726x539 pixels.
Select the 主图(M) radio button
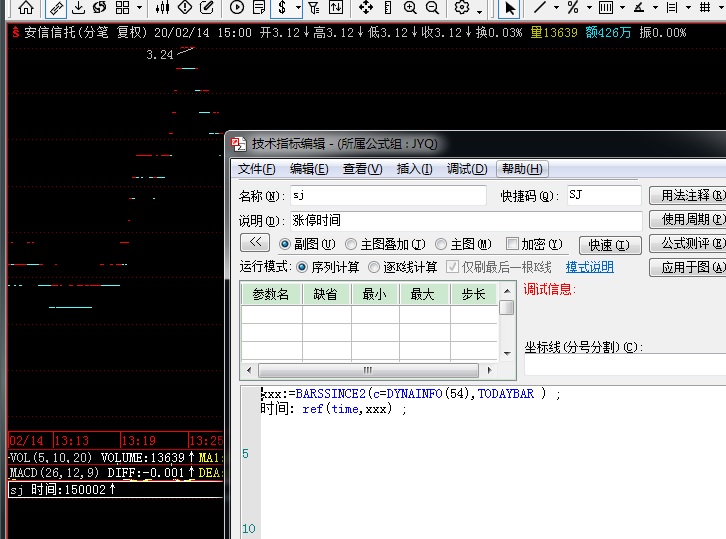441,244
